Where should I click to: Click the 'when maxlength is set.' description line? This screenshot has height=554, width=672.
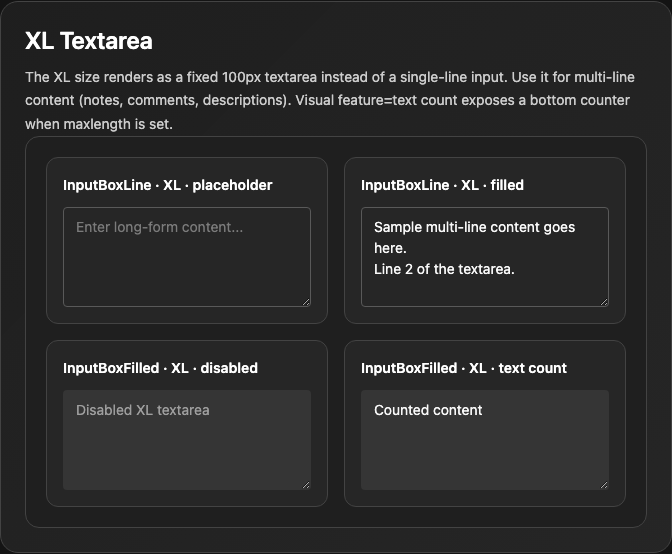[x=99, y=124]
